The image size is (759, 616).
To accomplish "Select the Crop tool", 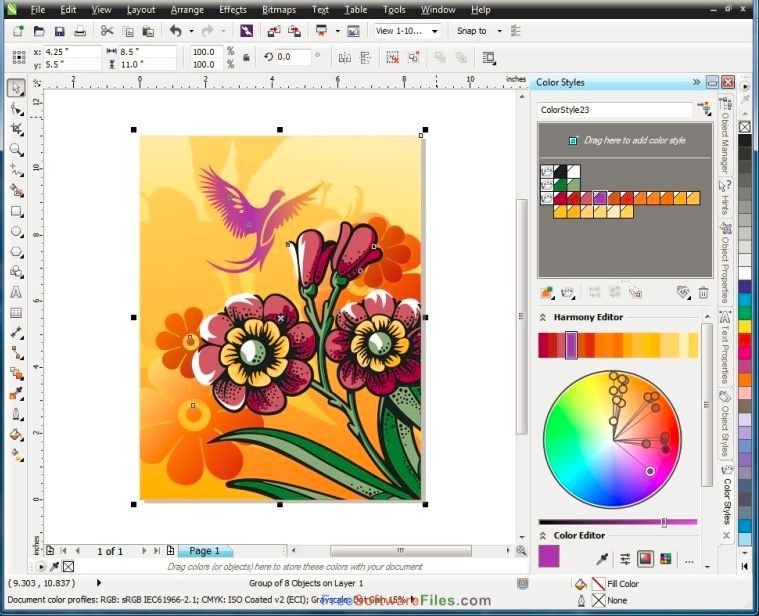I will [16, 129].
